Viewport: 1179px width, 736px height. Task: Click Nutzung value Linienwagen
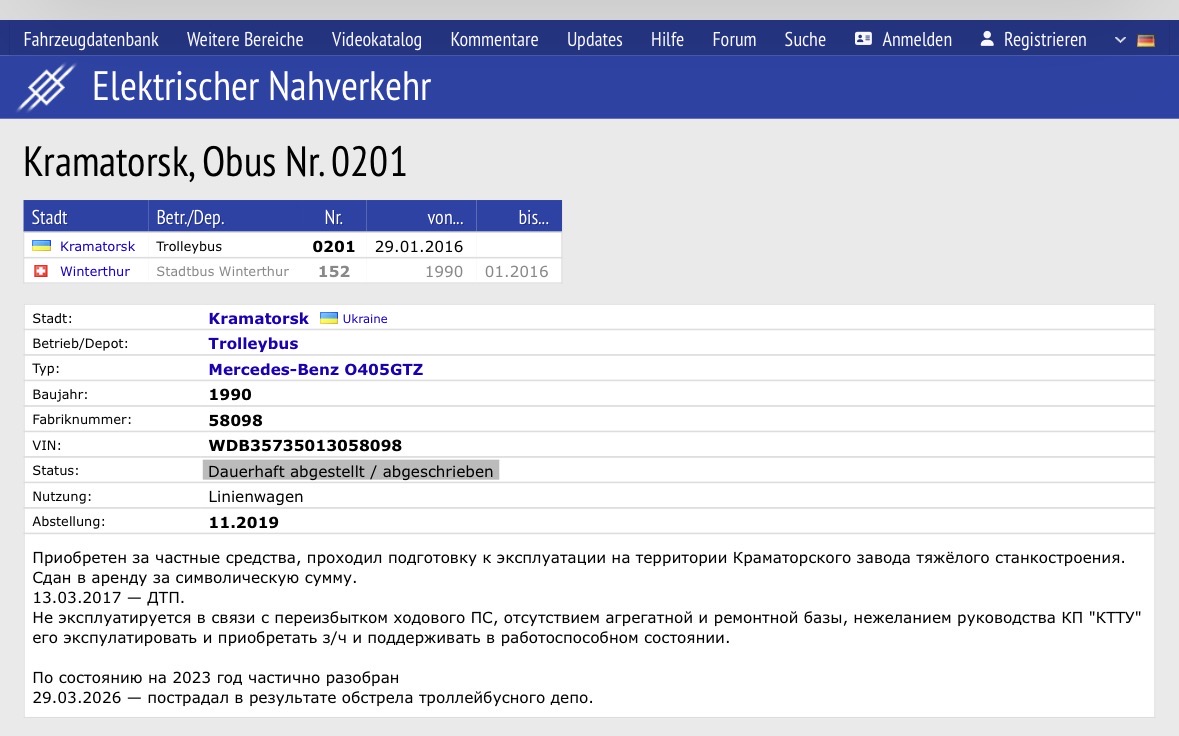click(256, 497)
